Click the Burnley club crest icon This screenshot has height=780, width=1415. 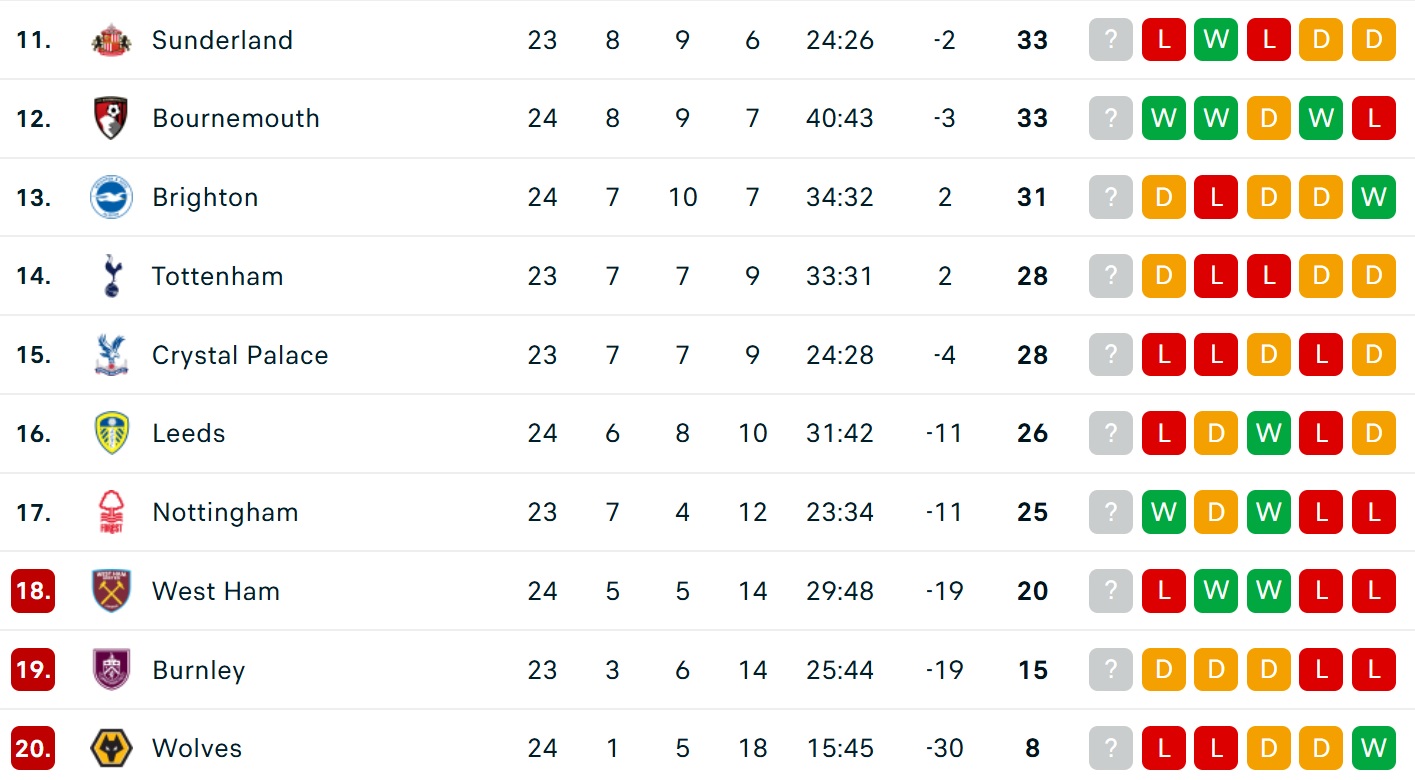[x=111, y=670]
